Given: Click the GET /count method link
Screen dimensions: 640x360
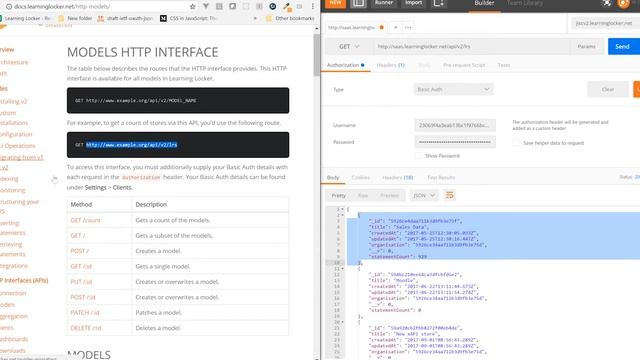Looking at the screenshot, I should coord(85,220).
